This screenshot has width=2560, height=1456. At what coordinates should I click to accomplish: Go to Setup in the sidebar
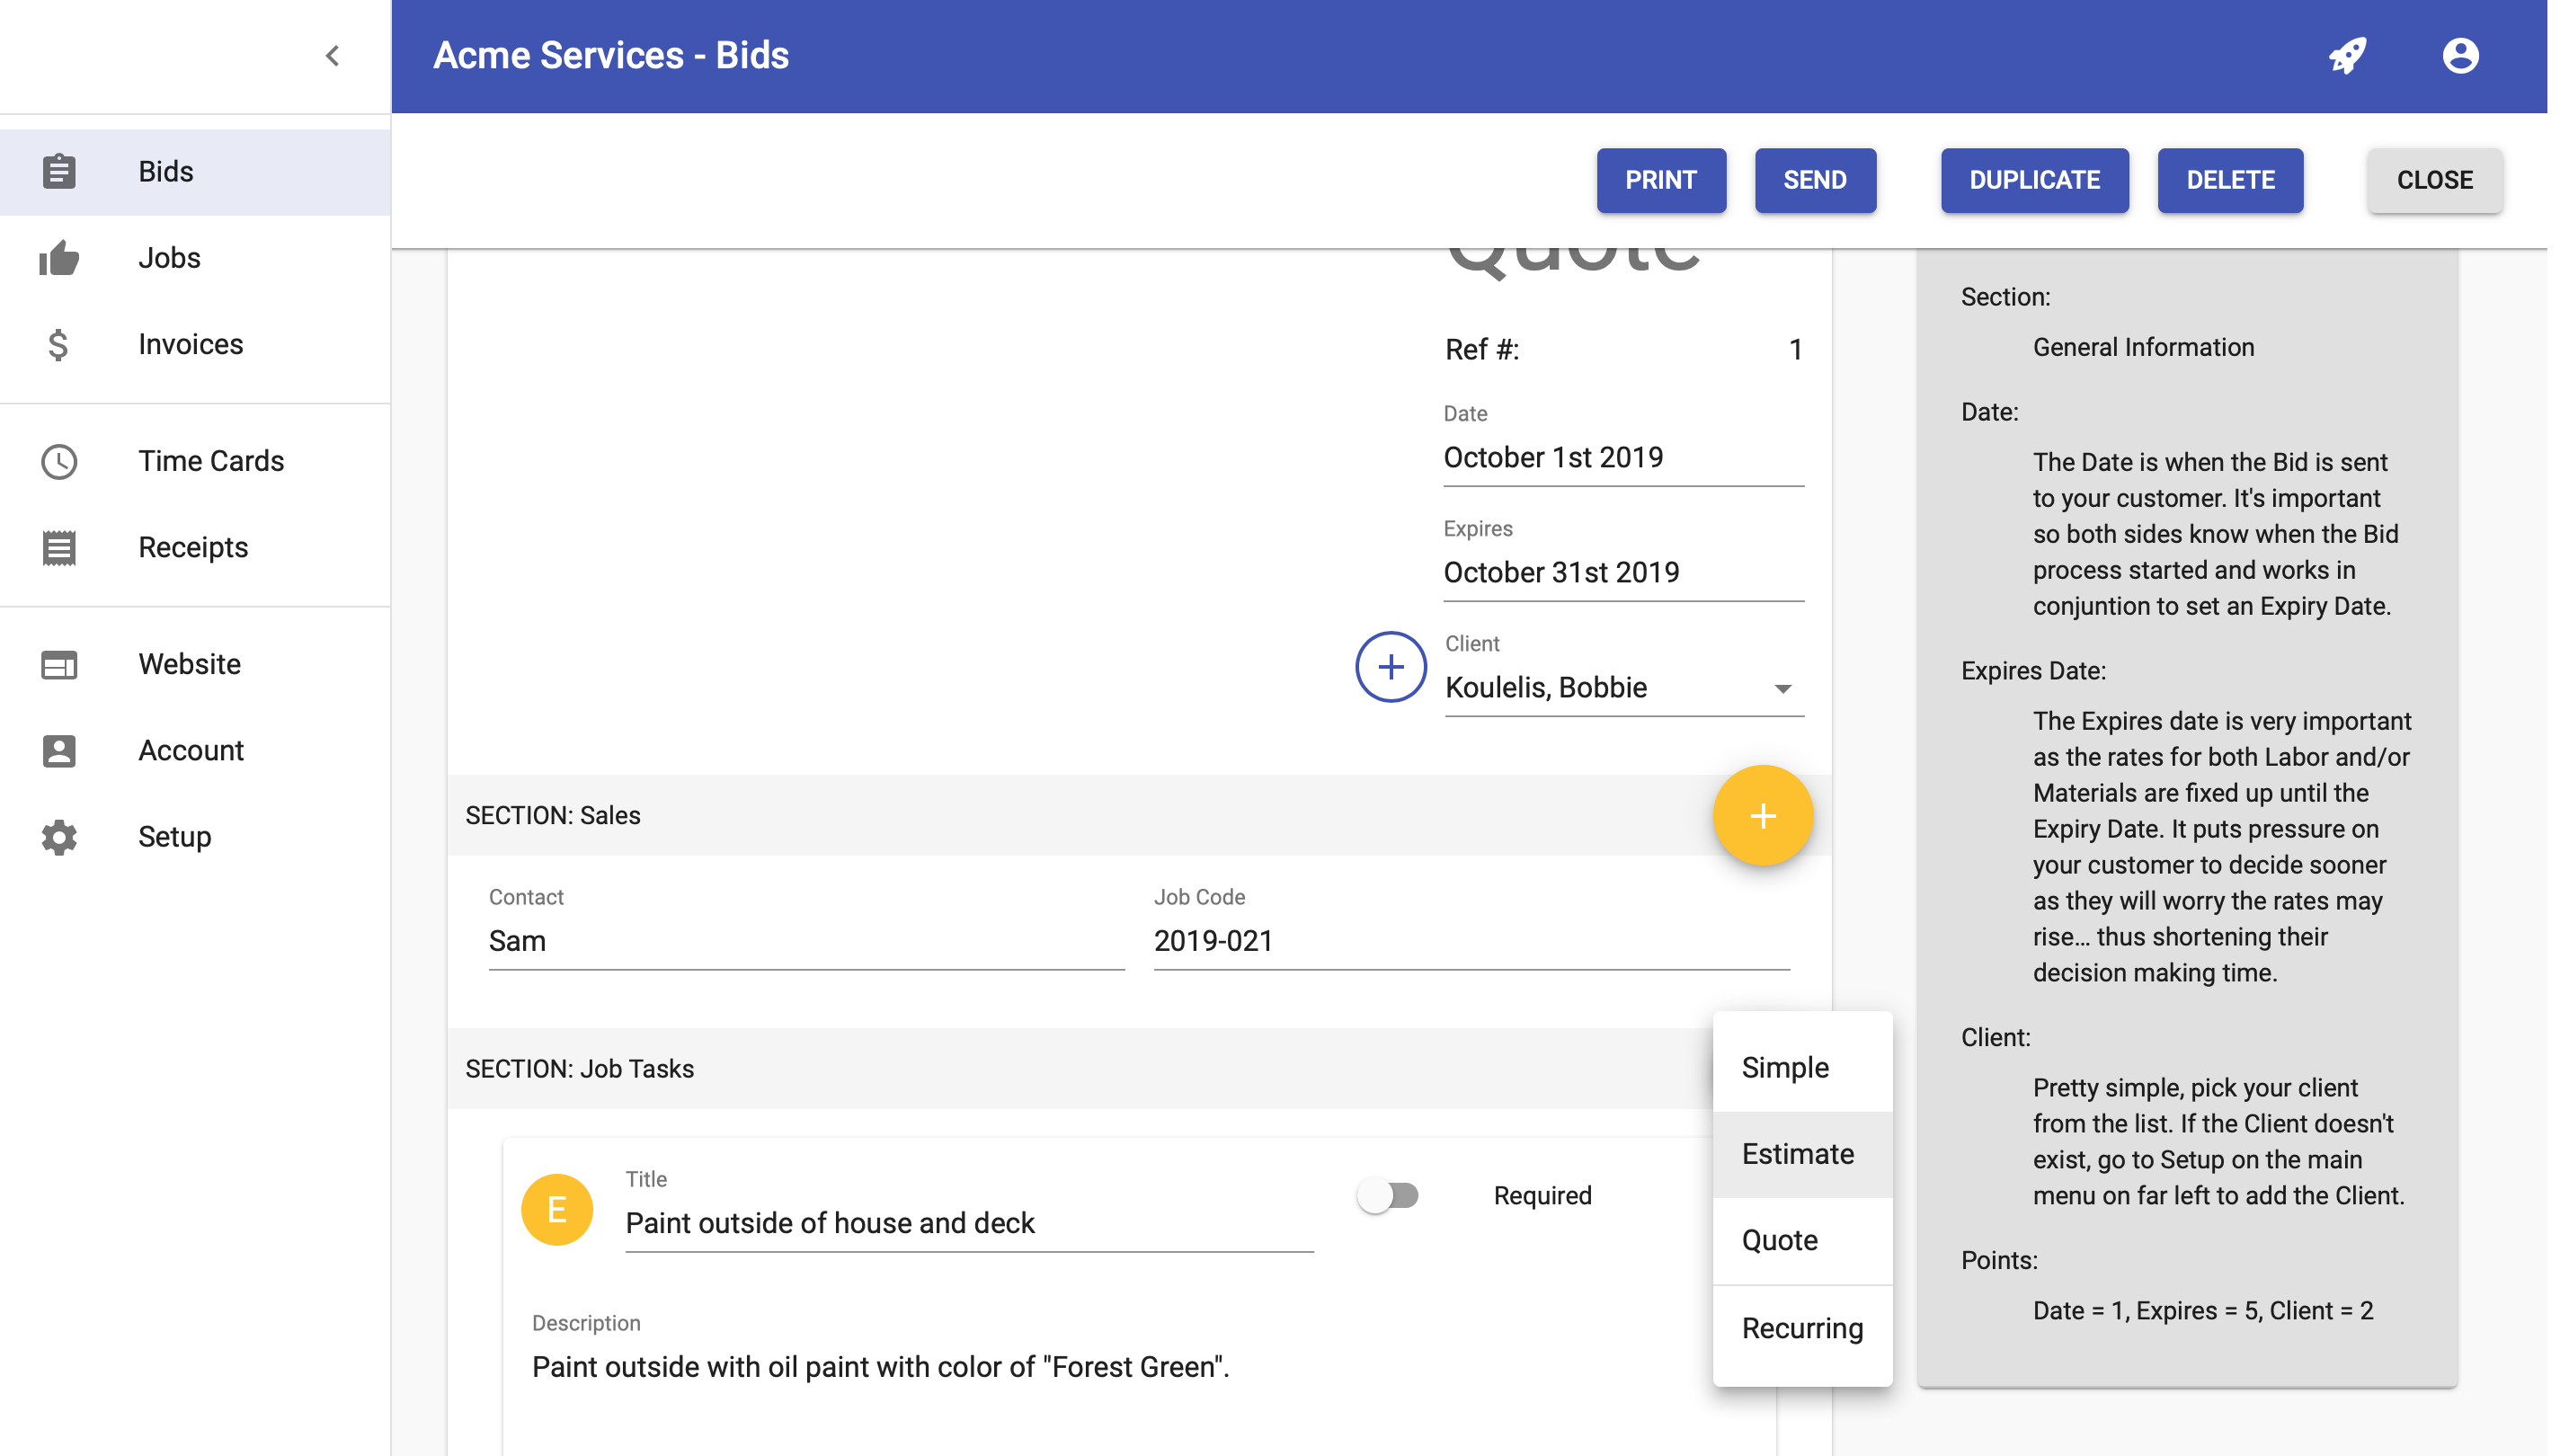tap(175, 836)
